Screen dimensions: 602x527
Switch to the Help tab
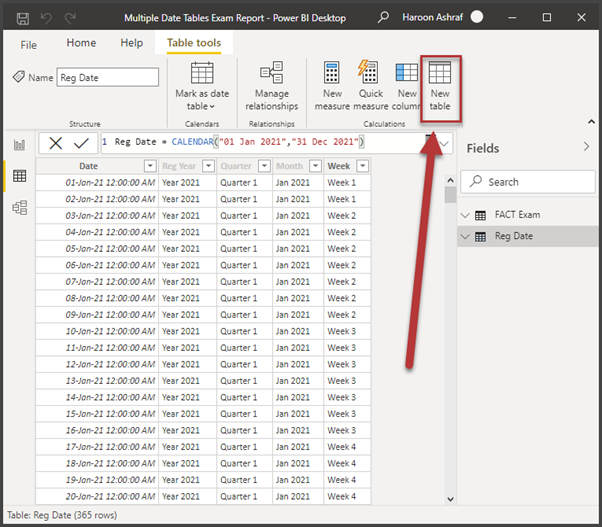tap(131, 43)
